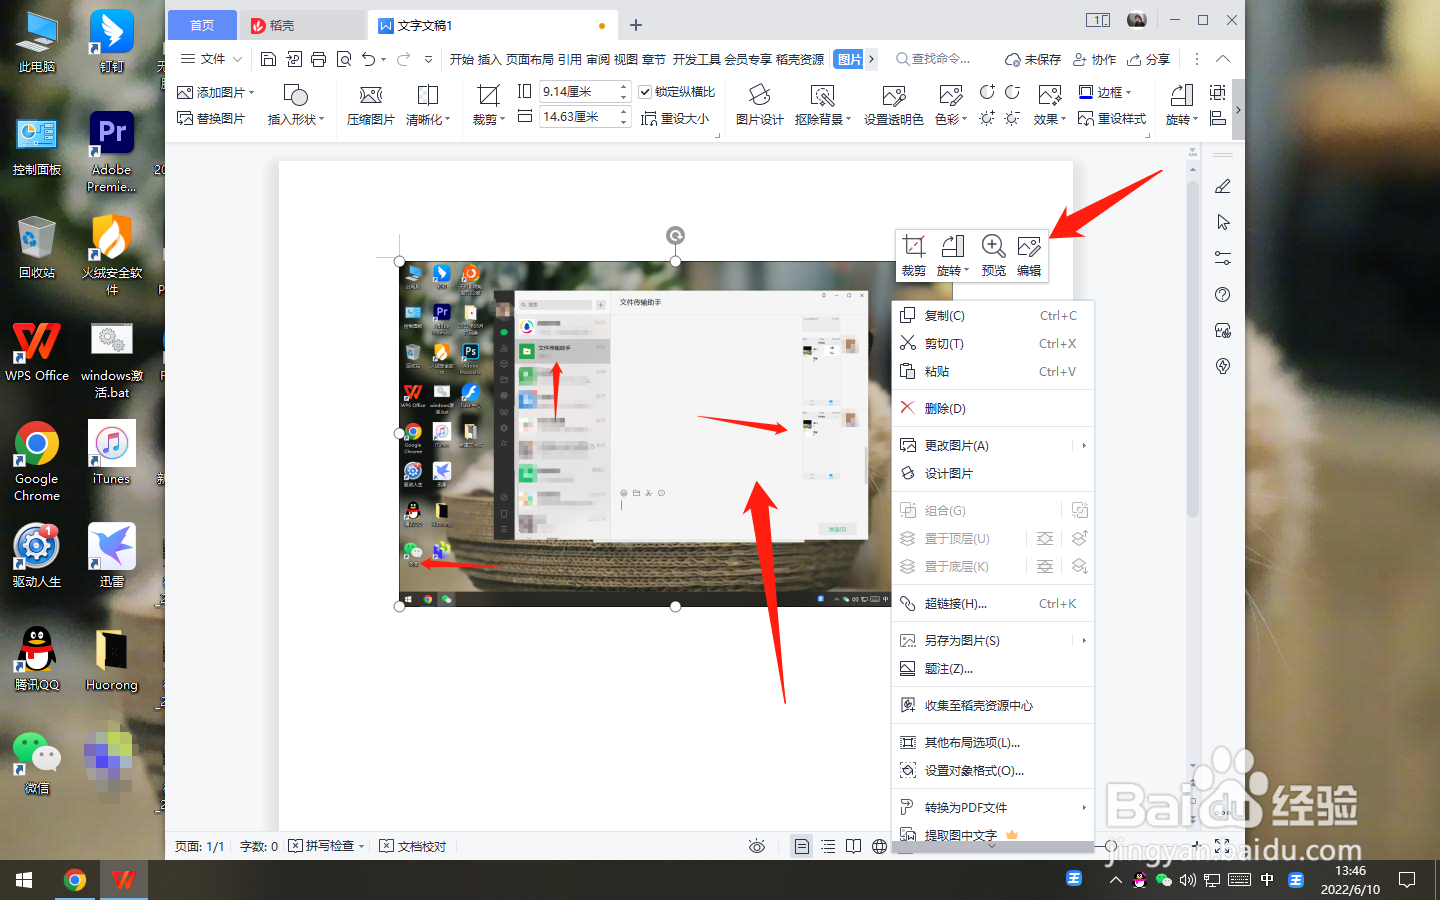Viewport: 1440px width, 900px height.
Task: Click the pen icon in the right sidebar
Action: (1222, 186)
